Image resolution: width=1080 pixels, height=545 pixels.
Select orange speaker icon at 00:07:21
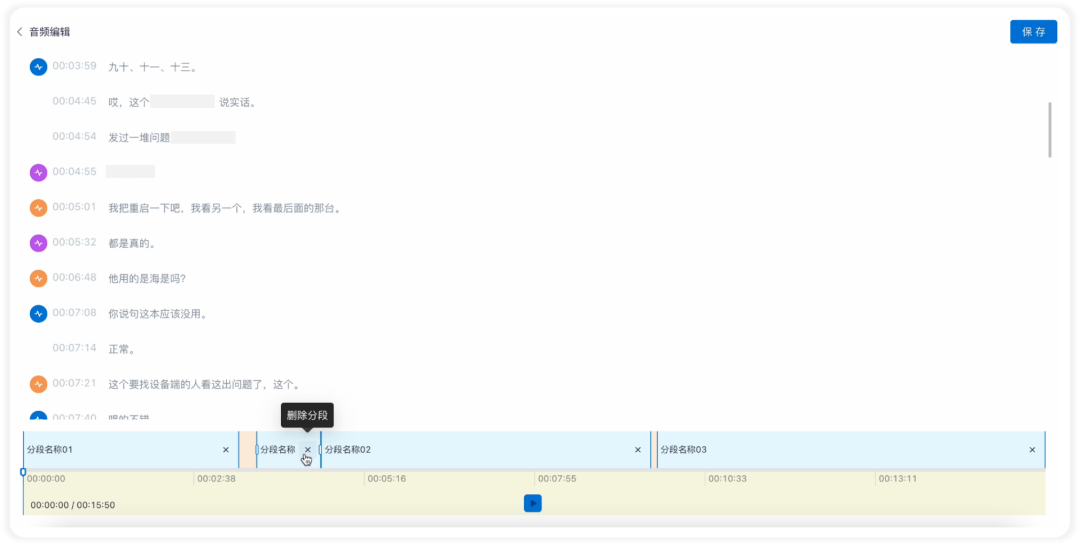[39, 384]
